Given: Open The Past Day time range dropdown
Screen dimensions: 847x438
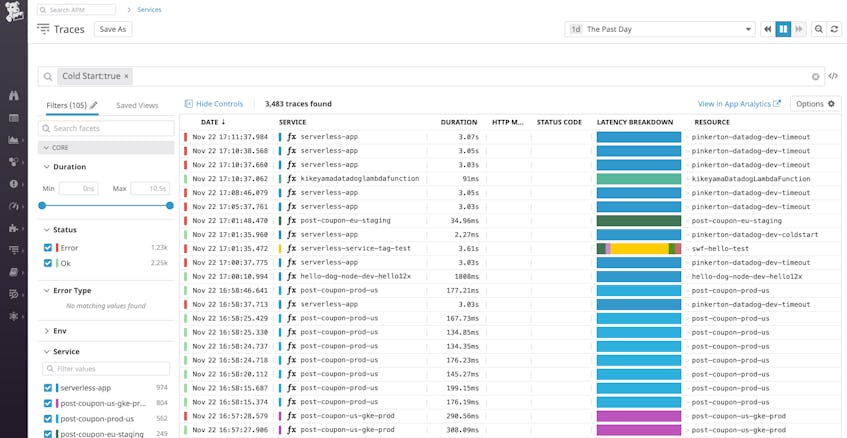Looking at the screenshot, I should (x=660, y=29).
